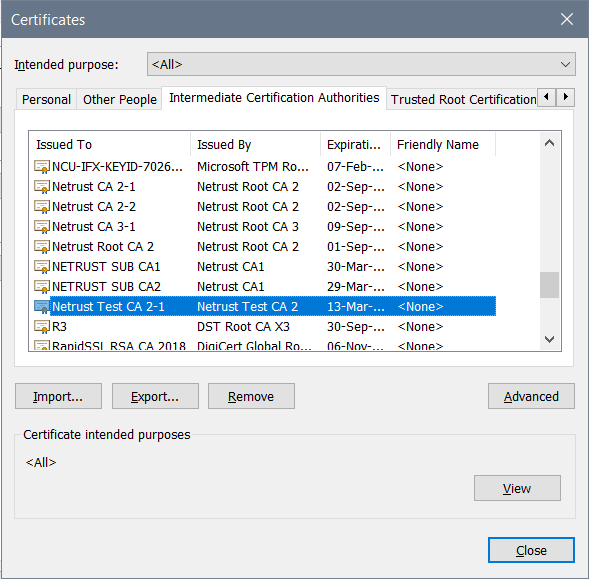This screenshot has width=589, height=579.
Task: Click the Export button
Action: [x=155, y=396]
